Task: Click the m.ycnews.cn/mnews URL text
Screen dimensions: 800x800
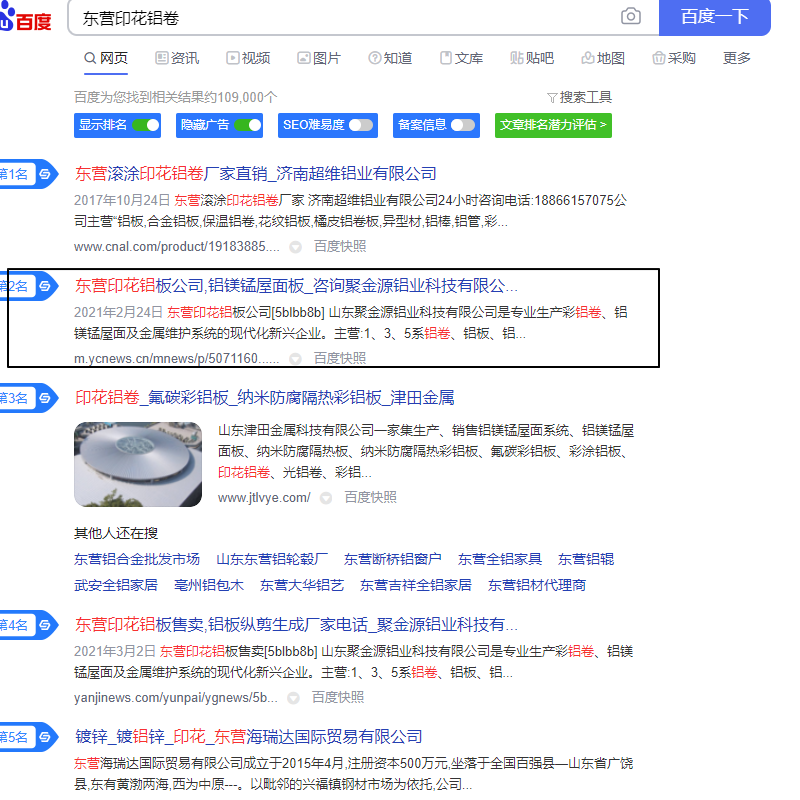Action: click(177, 359)
